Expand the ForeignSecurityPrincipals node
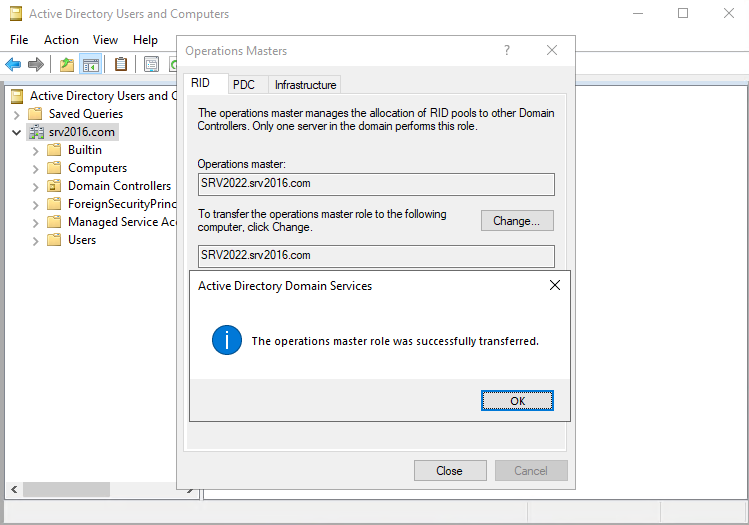Image resolution: width=749 pixels, height=525 pixels. tap(35, 205)
